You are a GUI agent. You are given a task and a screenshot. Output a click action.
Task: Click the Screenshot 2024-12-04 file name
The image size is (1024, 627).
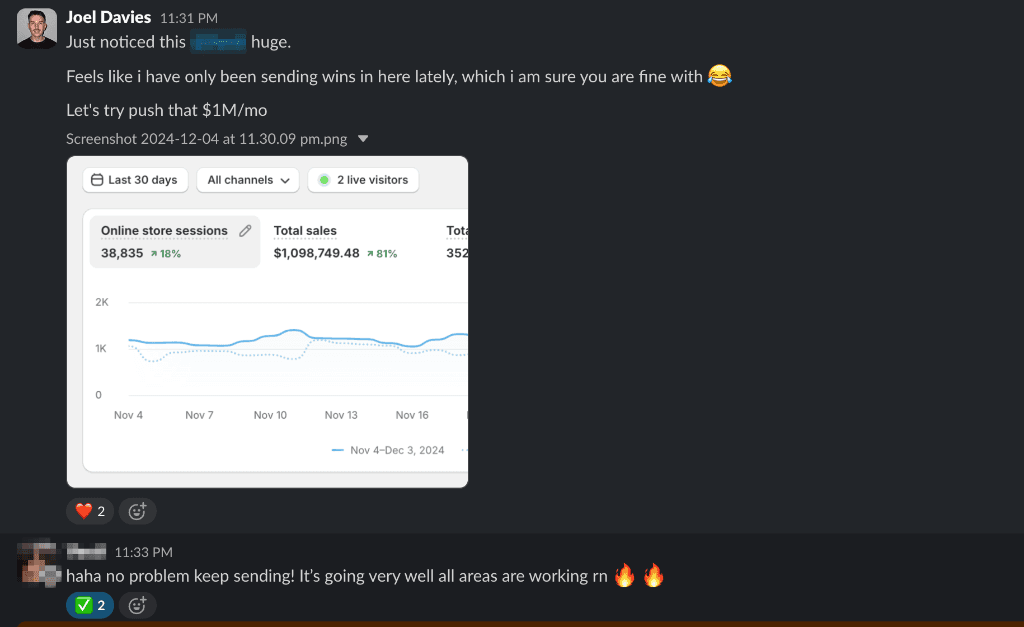207,139
